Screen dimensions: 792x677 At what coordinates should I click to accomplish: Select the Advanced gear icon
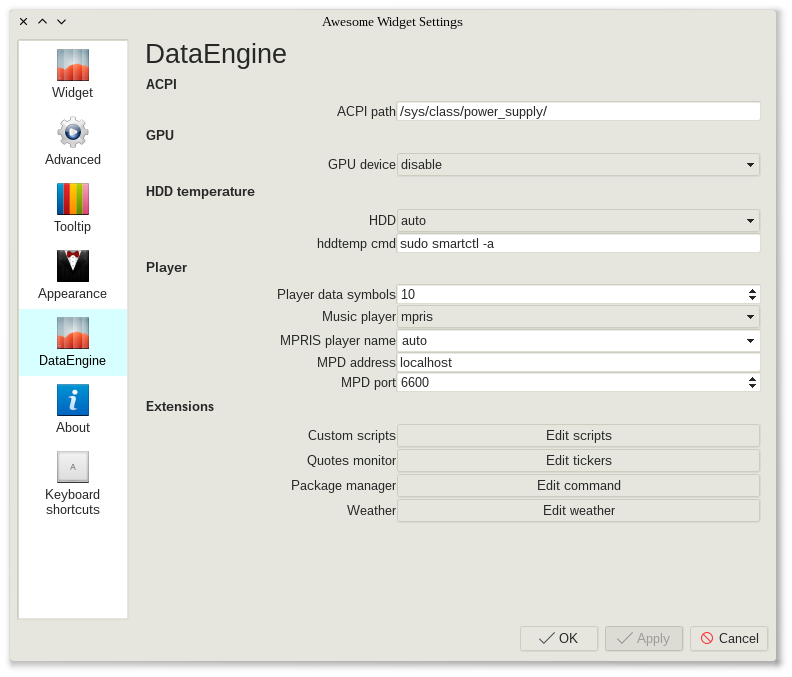click(73, 132)
